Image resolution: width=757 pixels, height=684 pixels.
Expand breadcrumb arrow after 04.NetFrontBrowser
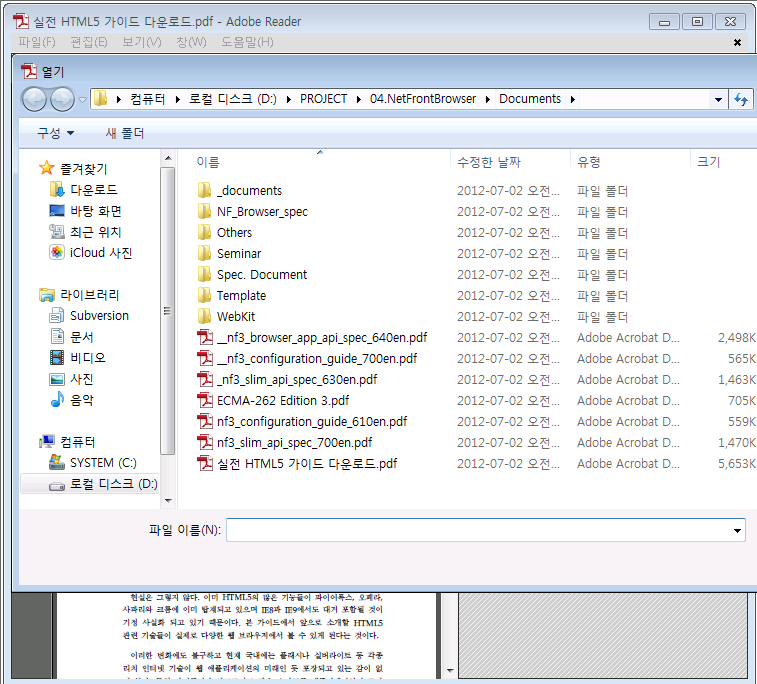pos(488,99)
